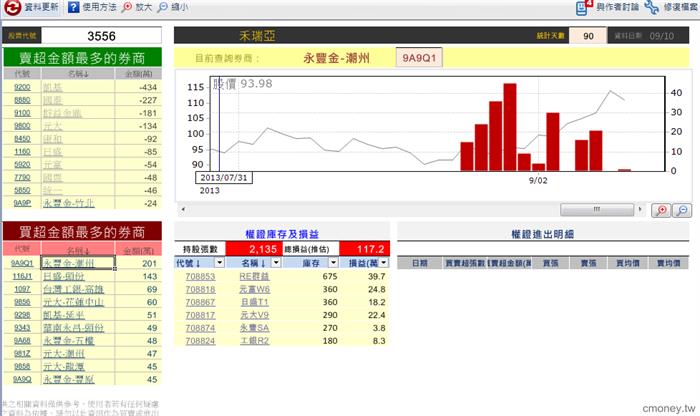The height and width of the screenshot is (416, 700).
Task: Select the chart scrollbar thumb
Action: [597, 209]
